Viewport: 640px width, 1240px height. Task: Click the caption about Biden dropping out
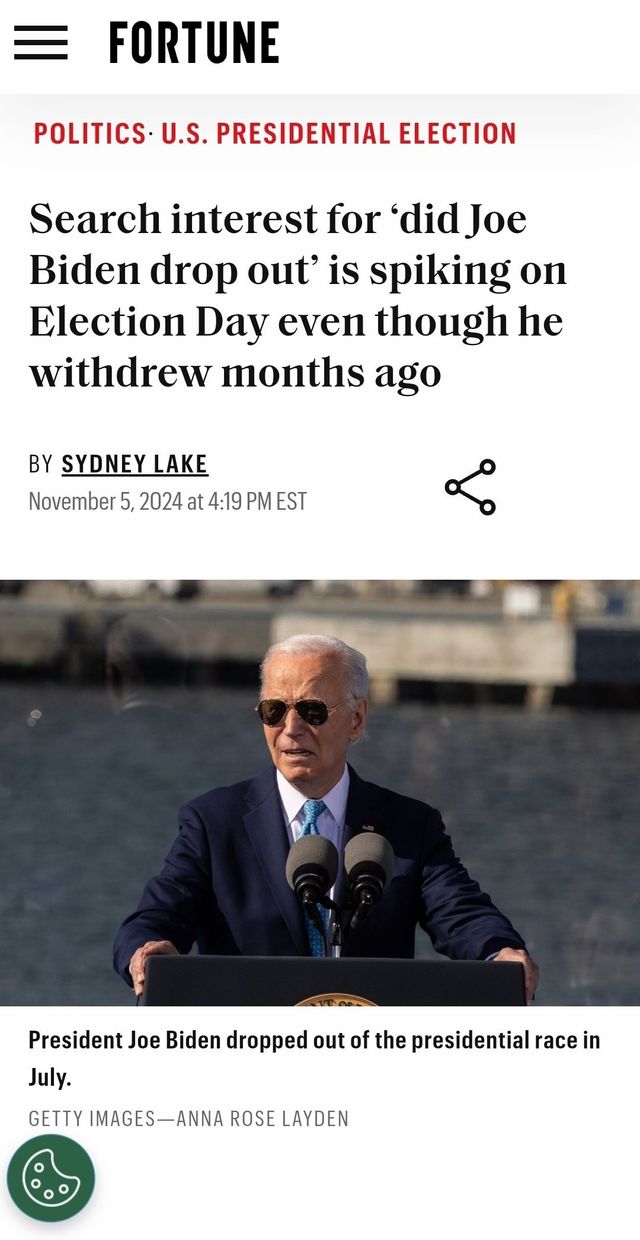(x=314, y=1059)
